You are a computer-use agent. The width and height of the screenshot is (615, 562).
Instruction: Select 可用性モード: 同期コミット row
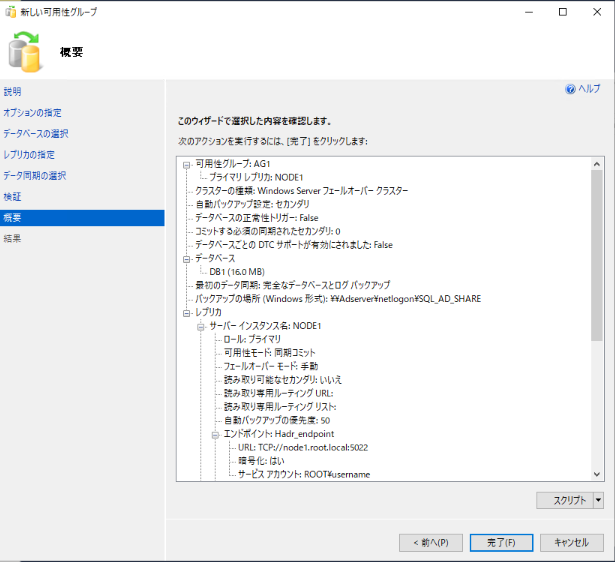pos(269,353)
